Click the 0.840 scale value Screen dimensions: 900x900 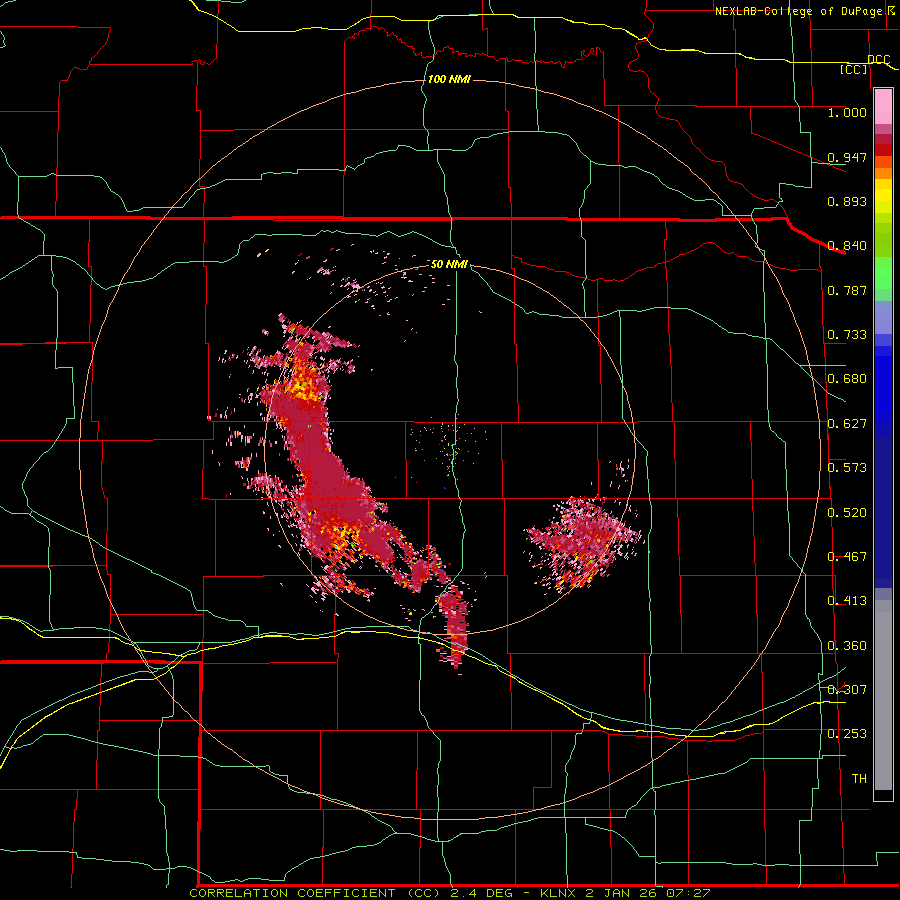click(x=847, y=246)
